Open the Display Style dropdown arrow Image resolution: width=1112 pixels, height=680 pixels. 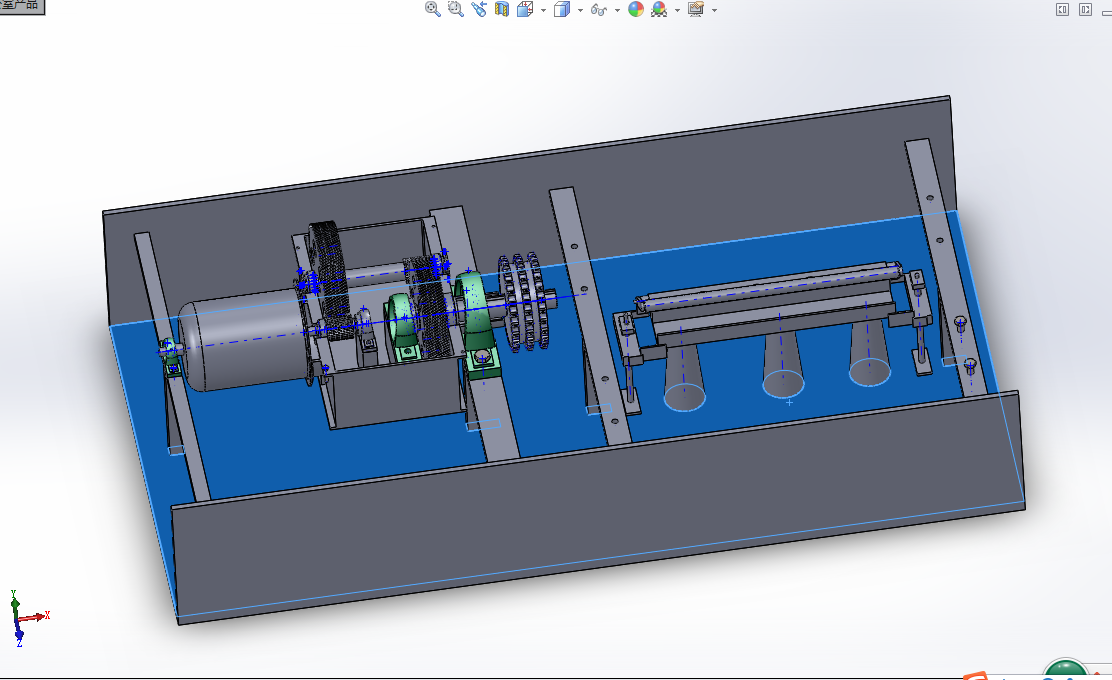580,10
